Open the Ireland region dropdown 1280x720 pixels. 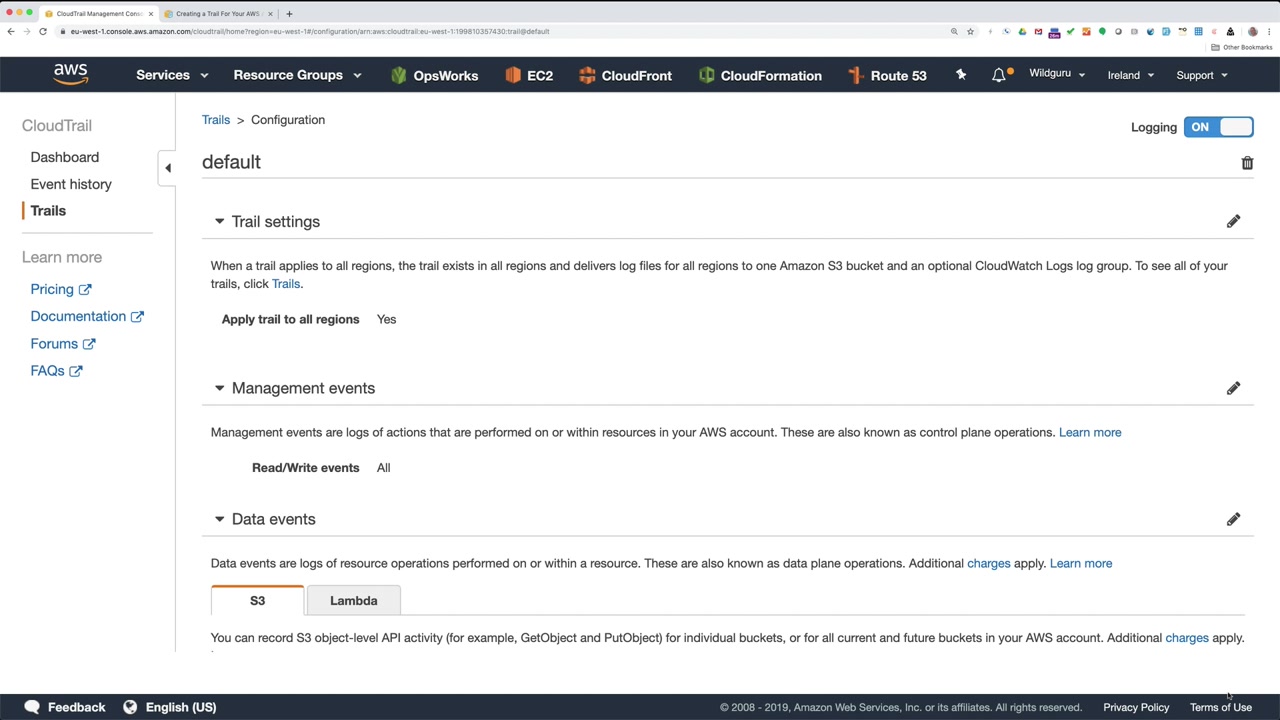click(x=1130, y=75)
